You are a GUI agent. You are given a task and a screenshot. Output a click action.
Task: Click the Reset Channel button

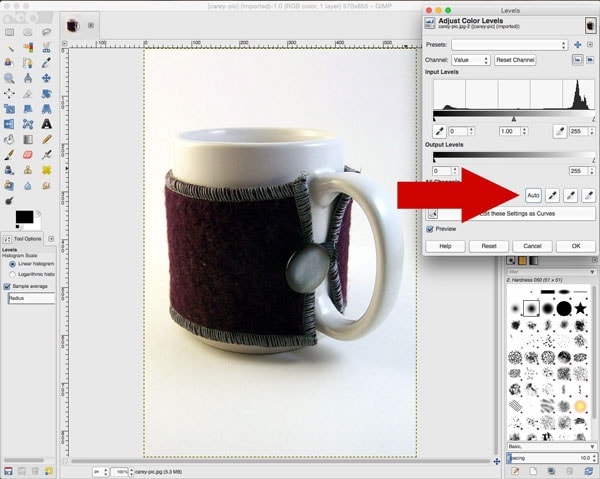(515, 60)
